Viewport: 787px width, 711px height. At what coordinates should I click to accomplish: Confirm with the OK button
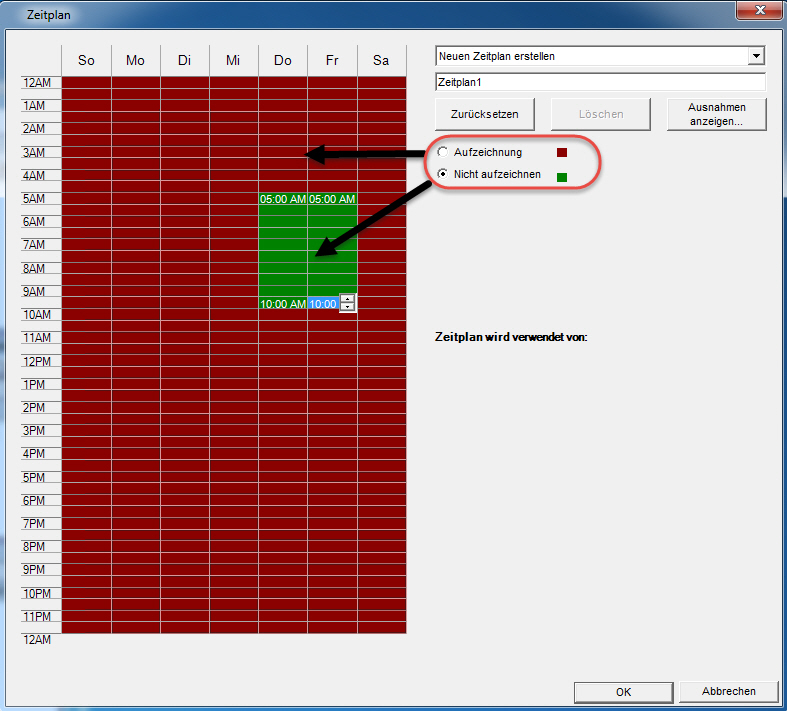click(x=623, y=692)
